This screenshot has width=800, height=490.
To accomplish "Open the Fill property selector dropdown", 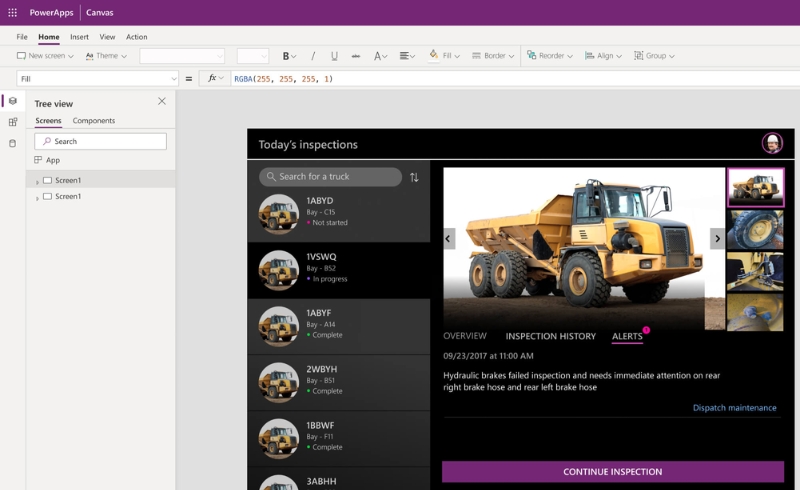I will pos(97,79).
